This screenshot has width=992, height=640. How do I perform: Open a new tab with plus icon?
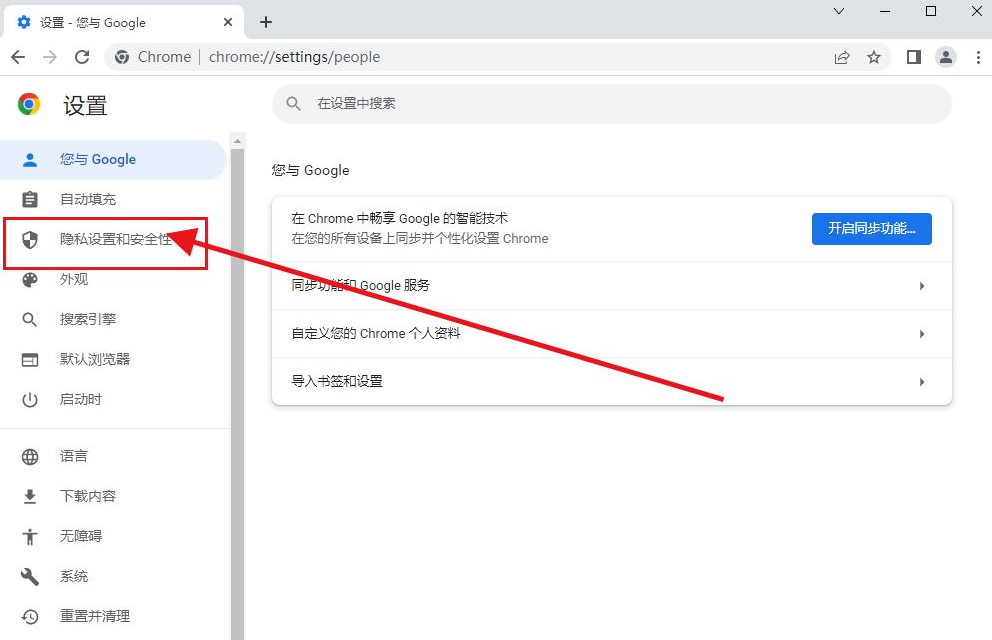[266, 22]
